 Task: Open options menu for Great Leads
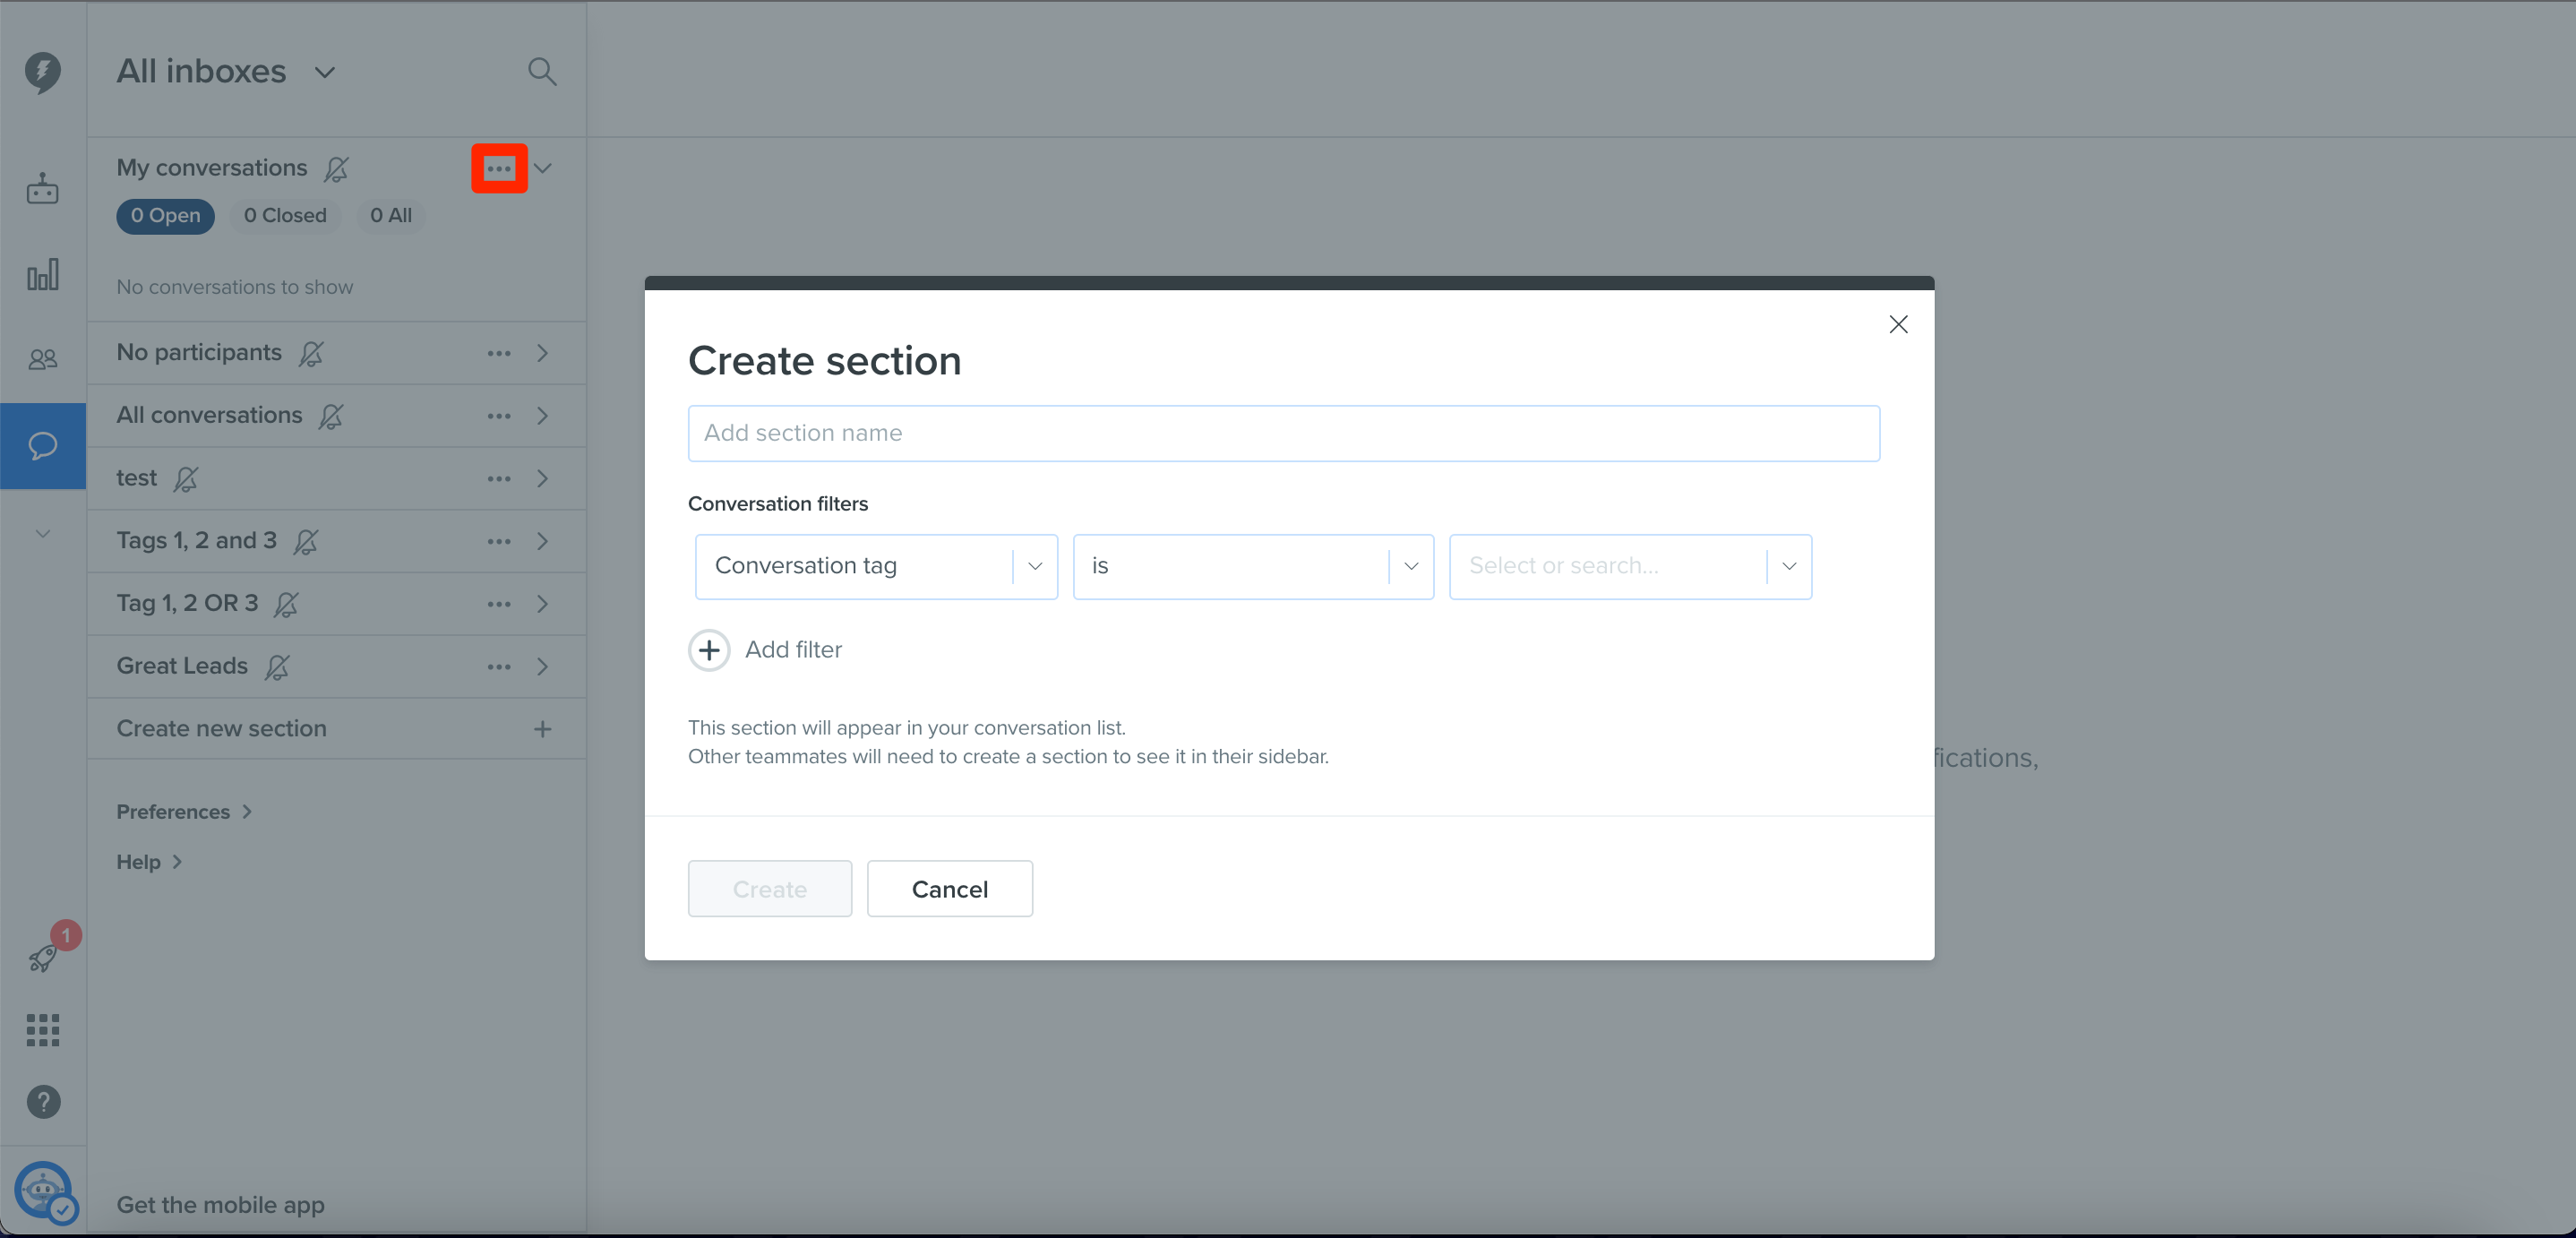pyautogui.click(x=499, y=667)
